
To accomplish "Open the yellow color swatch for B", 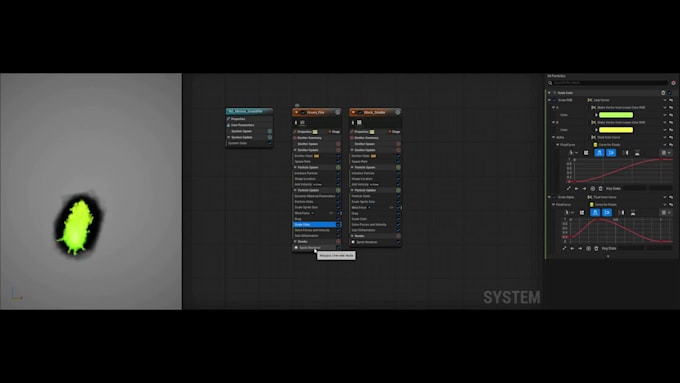I will (616, 130).
